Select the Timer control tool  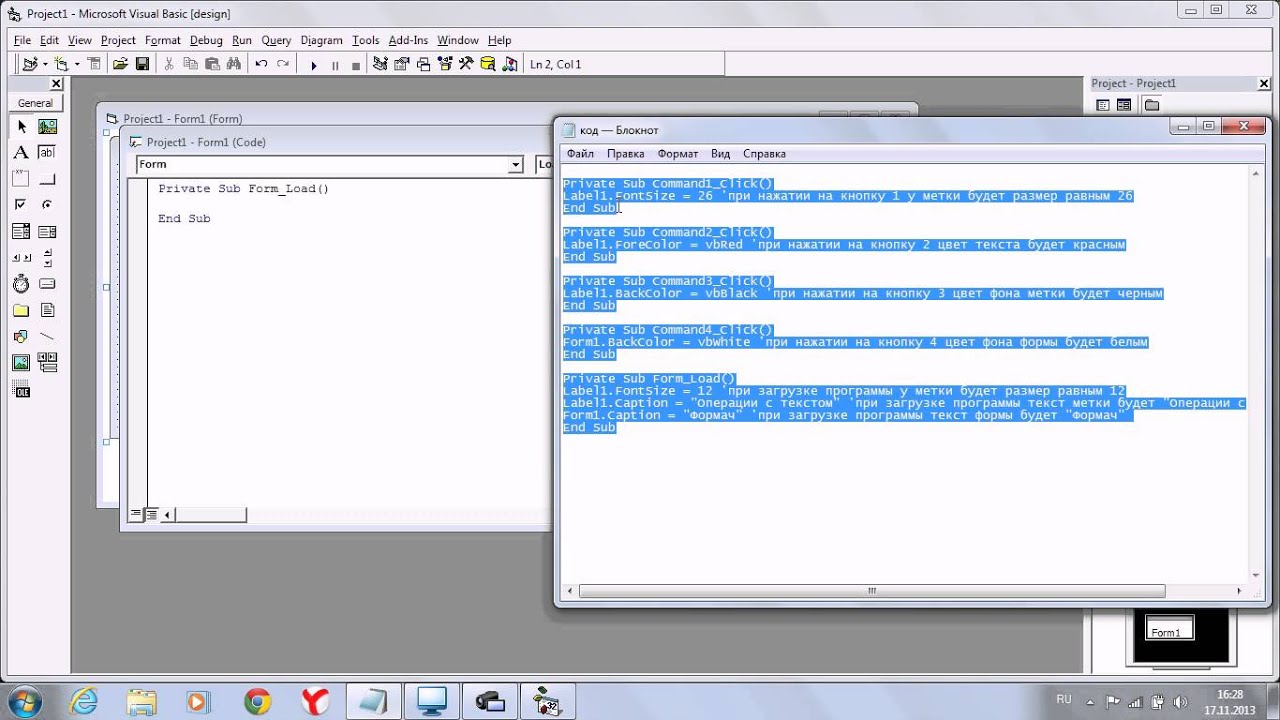point(21,284)
